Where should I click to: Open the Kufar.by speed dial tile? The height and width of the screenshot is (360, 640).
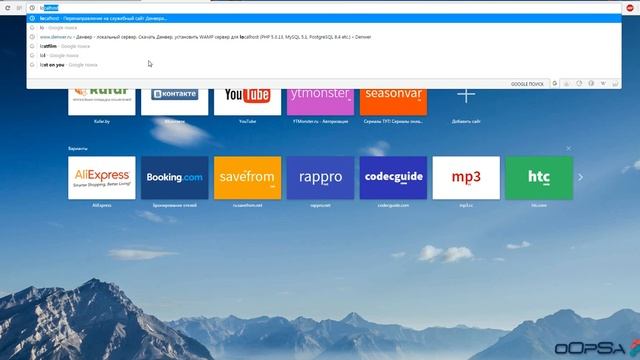coord(102,102)
